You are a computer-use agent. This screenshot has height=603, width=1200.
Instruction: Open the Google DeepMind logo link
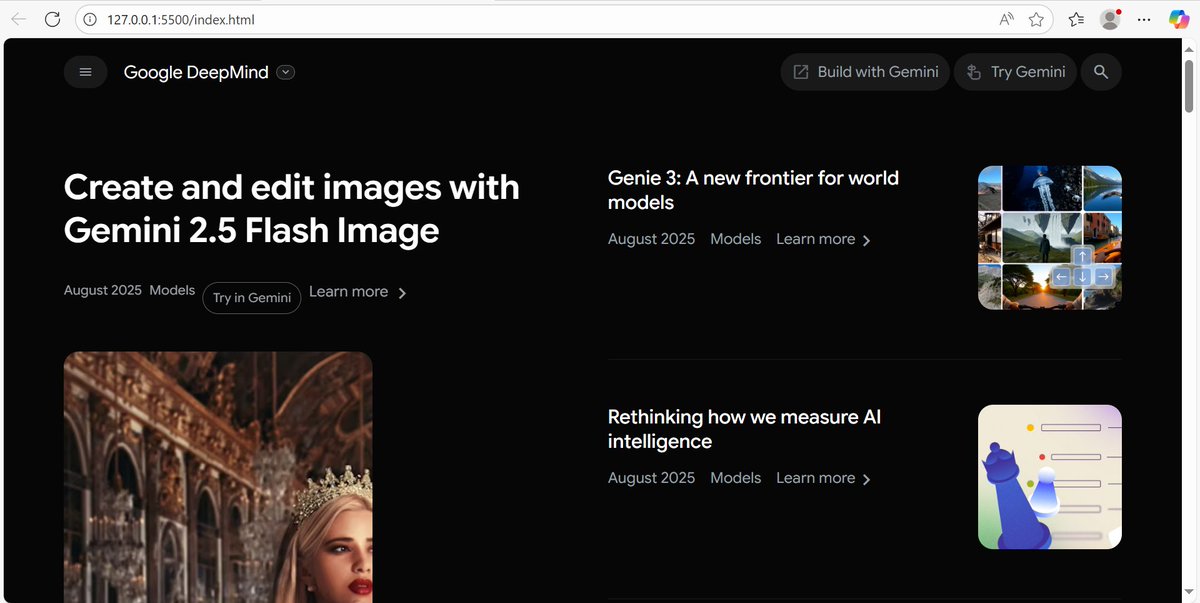pyautogui.click(x=196, y=72)
